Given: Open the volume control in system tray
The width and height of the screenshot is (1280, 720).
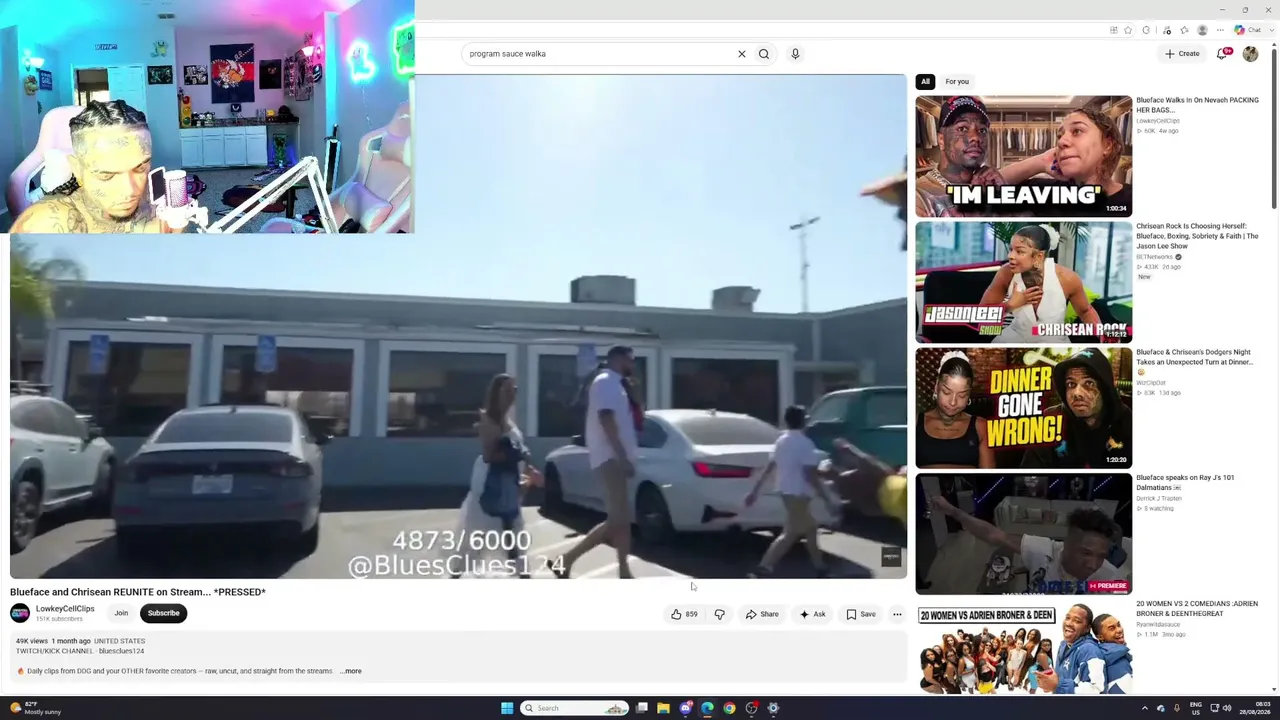Looking at the screenshot, I should pos(1227,708).
